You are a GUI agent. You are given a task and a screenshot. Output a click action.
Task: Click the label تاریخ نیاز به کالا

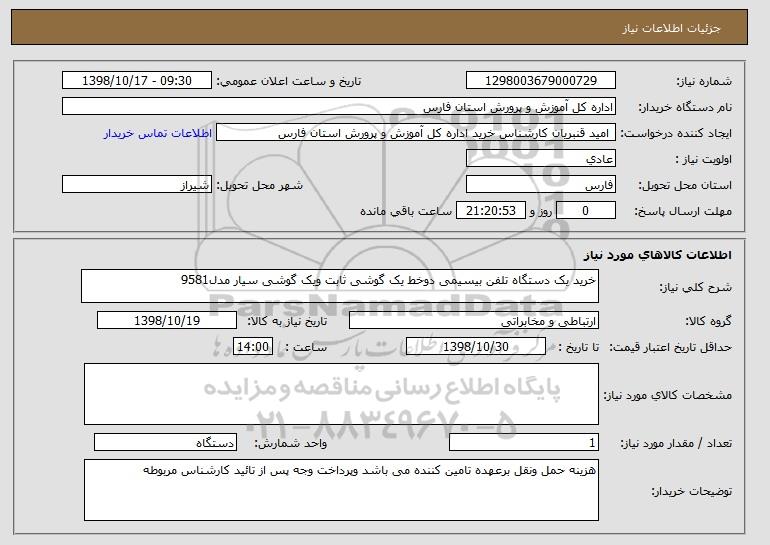click(x=287, y=321)
